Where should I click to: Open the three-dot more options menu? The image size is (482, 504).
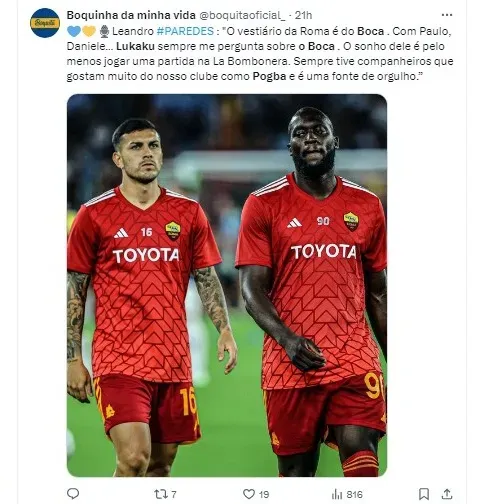pyautogui.click(x=447, y=15)
